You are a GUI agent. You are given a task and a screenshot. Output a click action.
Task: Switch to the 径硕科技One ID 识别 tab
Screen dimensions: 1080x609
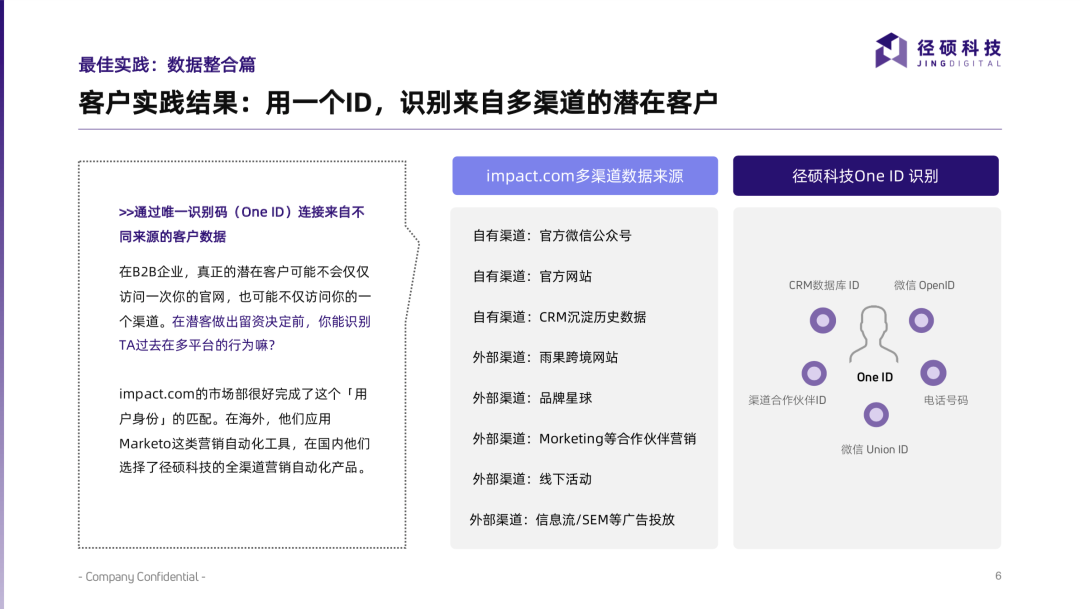[866, 175]
